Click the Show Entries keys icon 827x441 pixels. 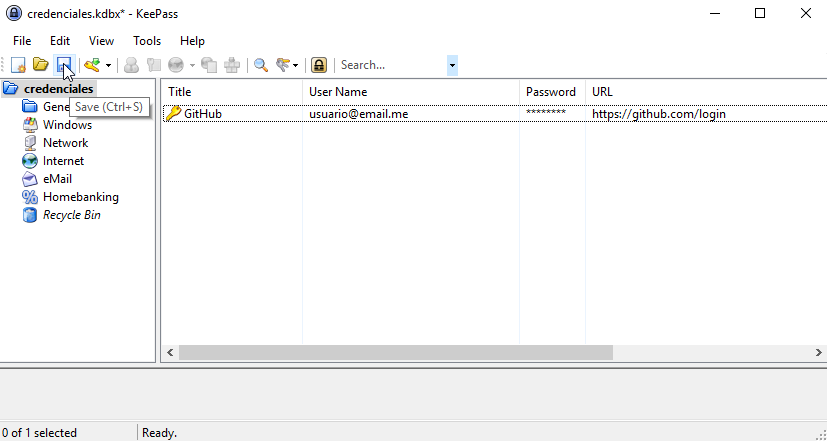(x=283, y=65)
